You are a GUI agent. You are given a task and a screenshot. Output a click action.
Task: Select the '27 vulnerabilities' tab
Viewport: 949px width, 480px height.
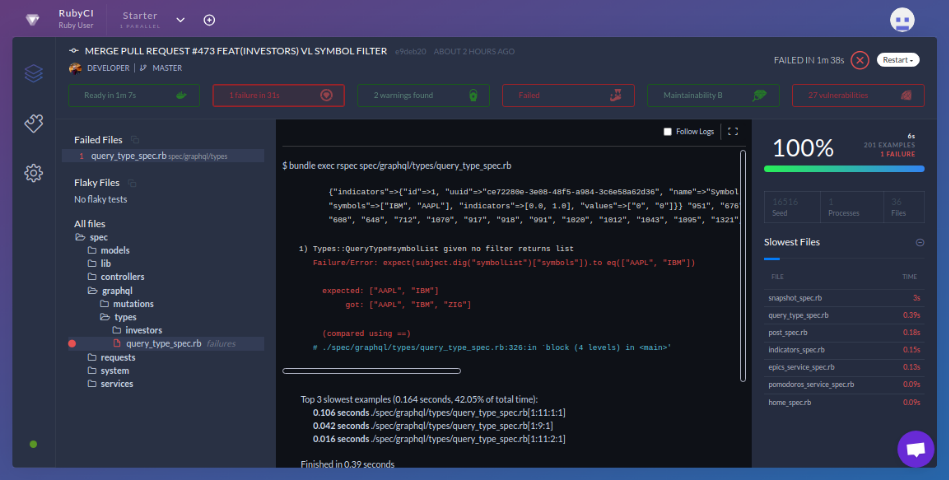tap(858, 96)
